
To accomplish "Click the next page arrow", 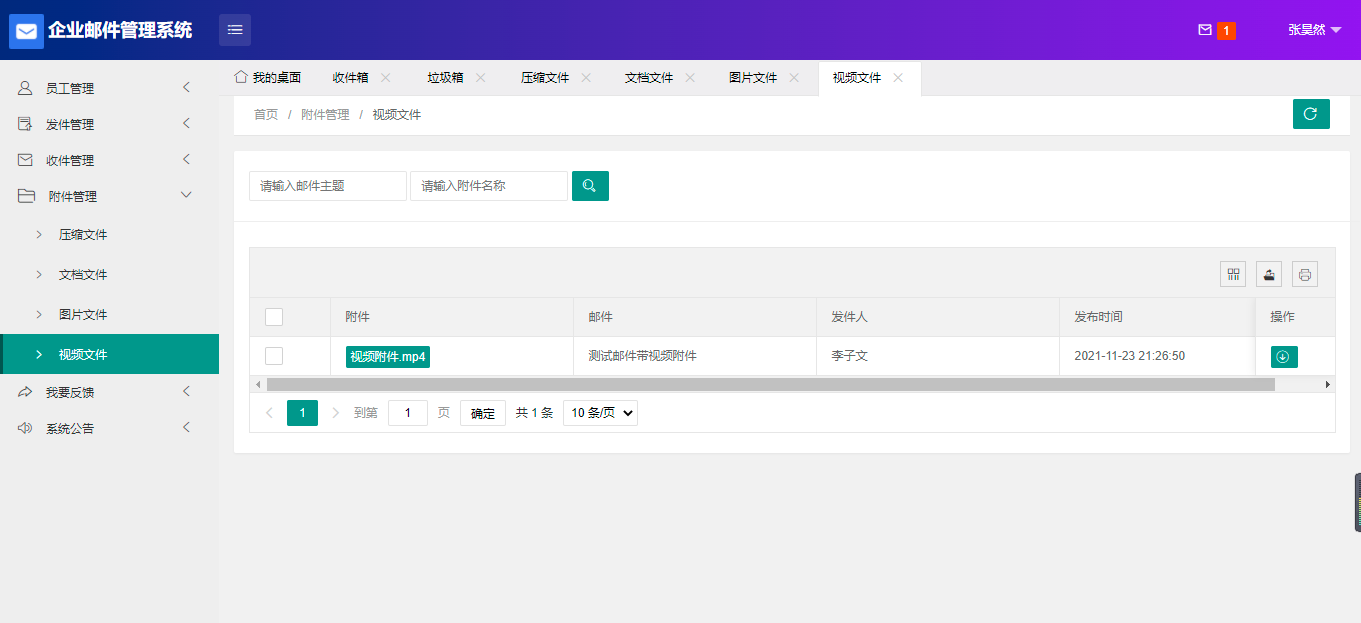I will click(x=335, y=413).
